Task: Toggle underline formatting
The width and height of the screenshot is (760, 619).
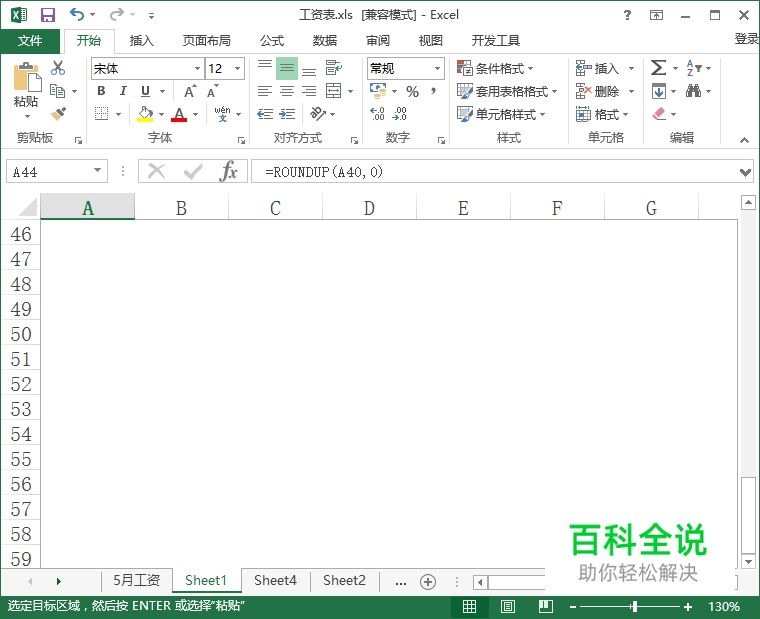Action: [145, 91]
